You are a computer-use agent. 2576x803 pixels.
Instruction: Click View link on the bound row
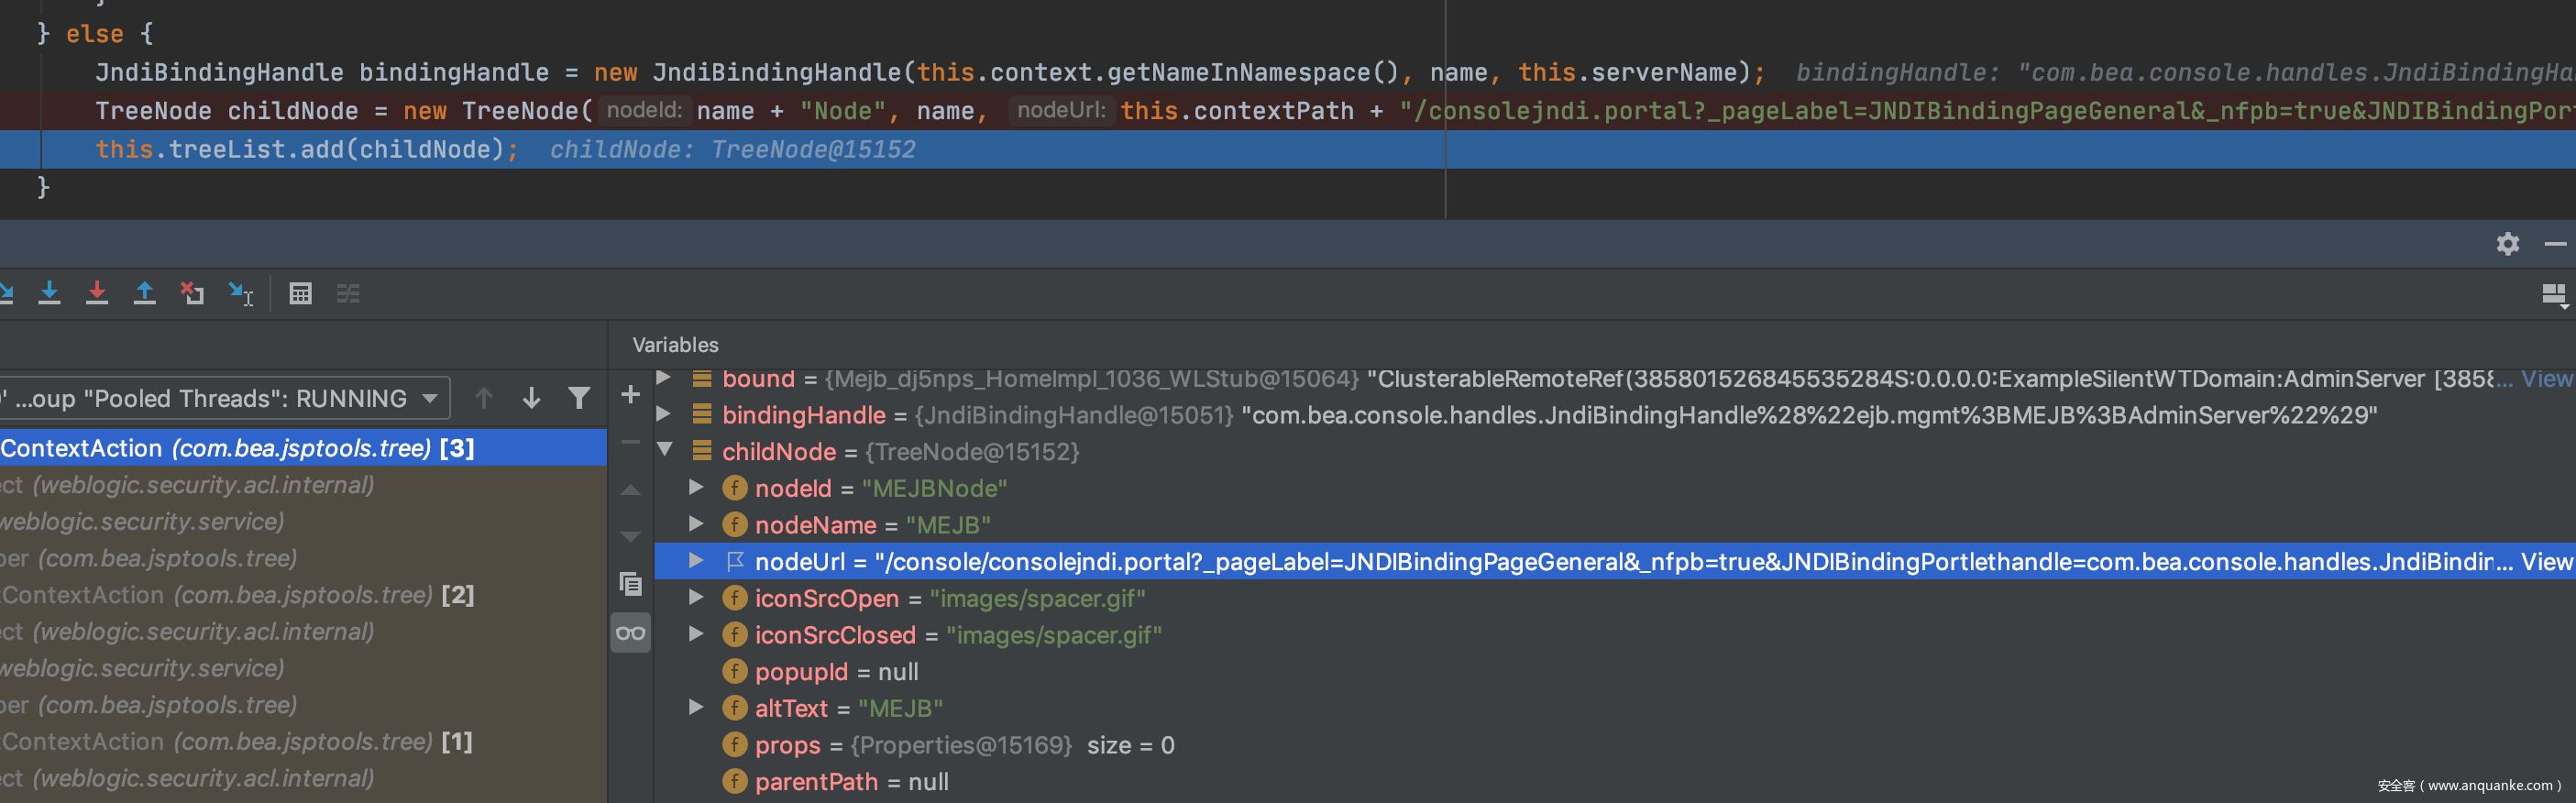2546,379
